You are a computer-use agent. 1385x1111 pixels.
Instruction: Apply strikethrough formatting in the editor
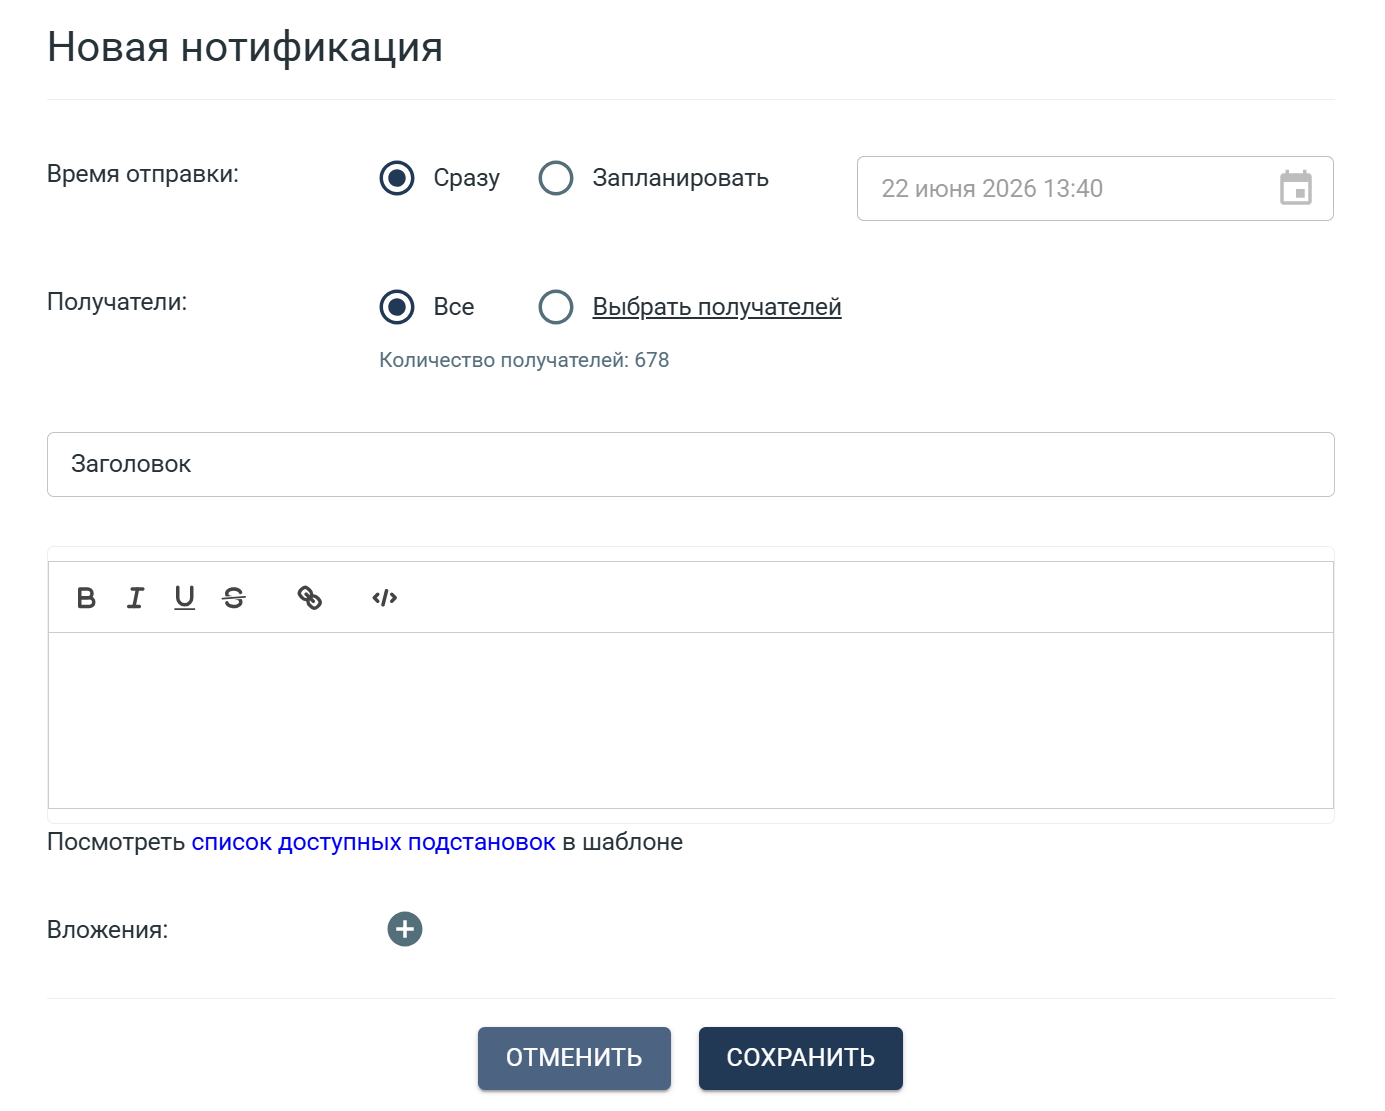point(234,598)
